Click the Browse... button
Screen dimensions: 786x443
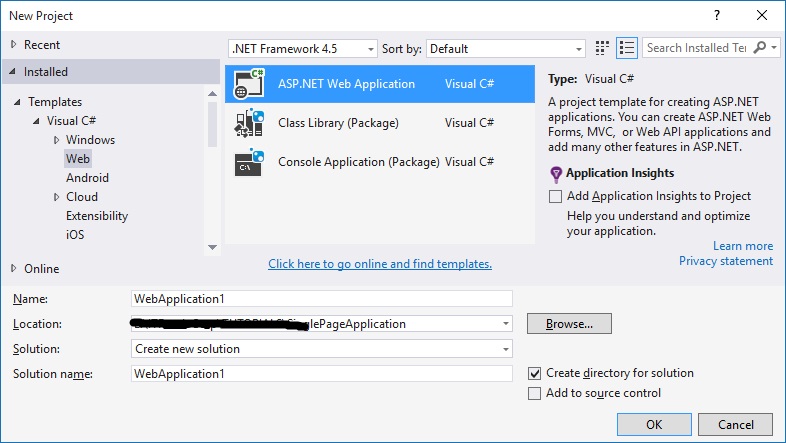pyautogui.click(x=569, y=324)
